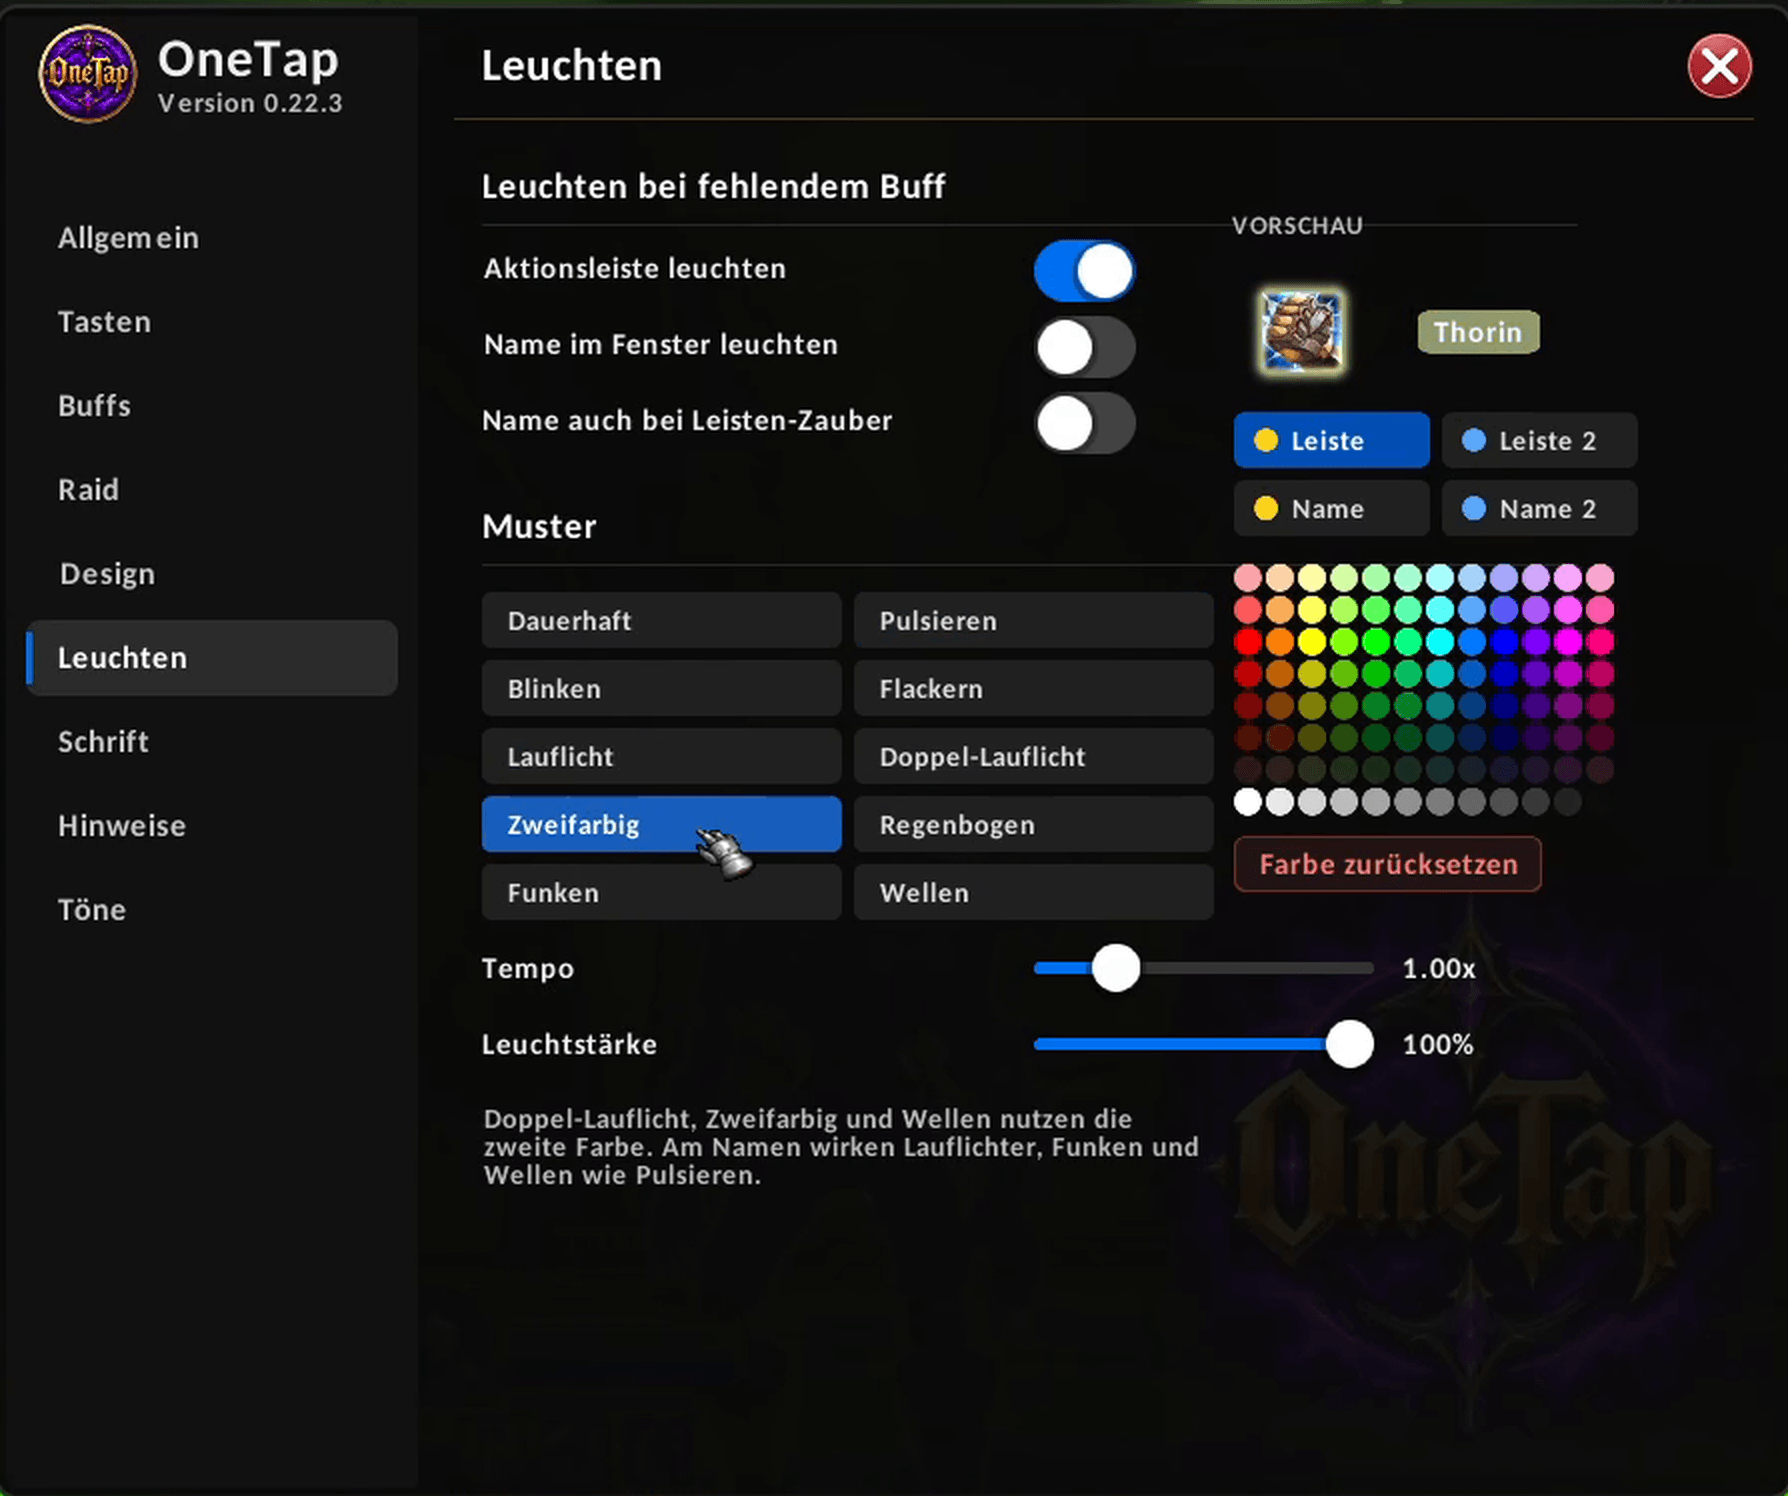Click the Version 0.22.3 label
The image size is (1788, 1496).
pyautogui.click(x=250, y=103)
